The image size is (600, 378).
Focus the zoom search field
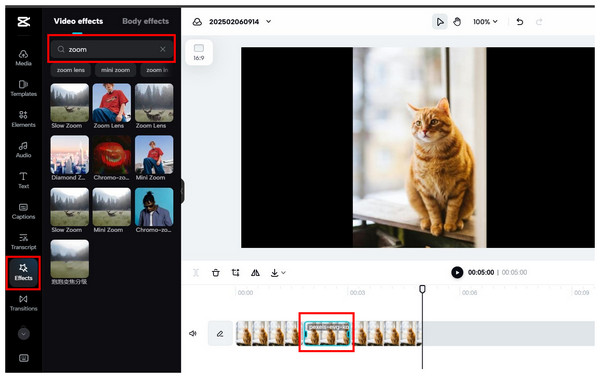112,49
